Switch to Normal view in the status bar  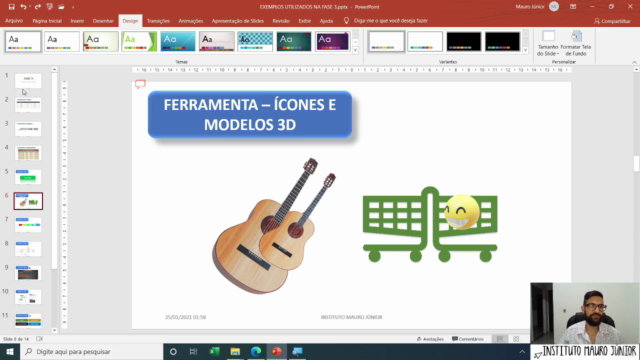click(500, 339)
